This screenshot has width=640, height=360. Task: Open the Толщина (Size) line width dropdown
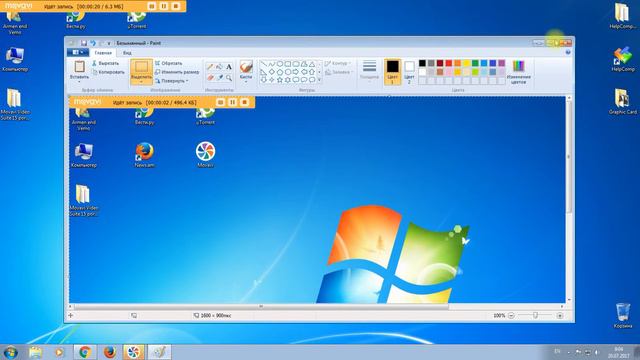point(369,72)
